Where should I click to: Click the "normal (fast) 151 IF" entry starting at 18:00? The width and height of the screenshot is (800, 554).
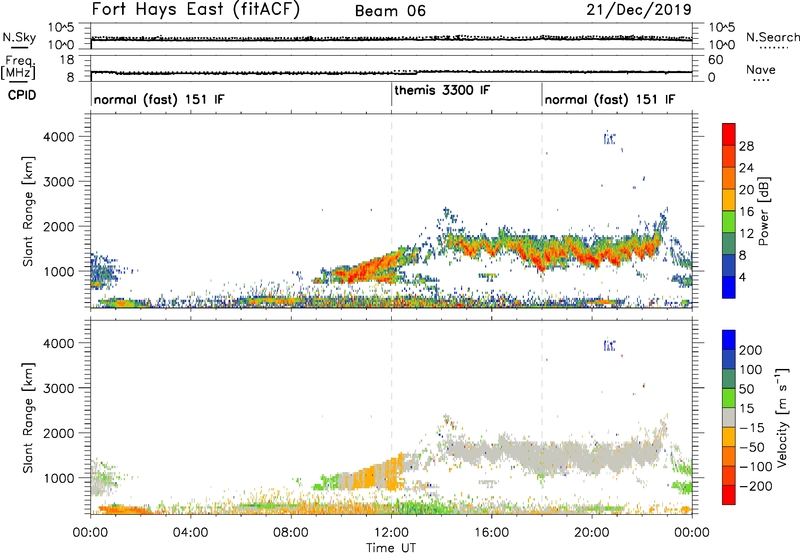[x=610, y=100]
